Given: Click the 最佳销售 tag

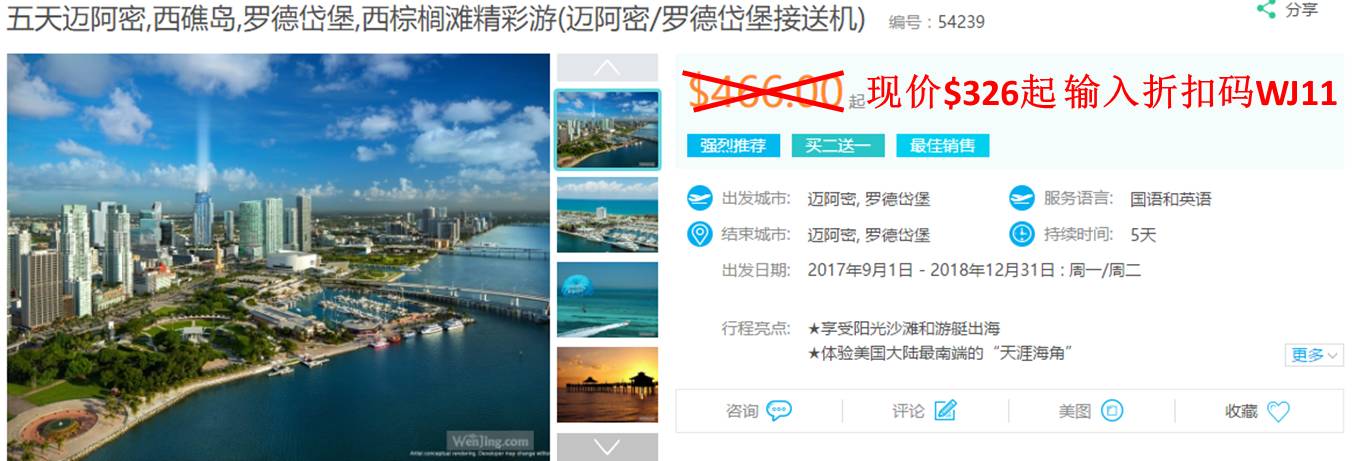Looking at the screenshot, I should [942, 146].
